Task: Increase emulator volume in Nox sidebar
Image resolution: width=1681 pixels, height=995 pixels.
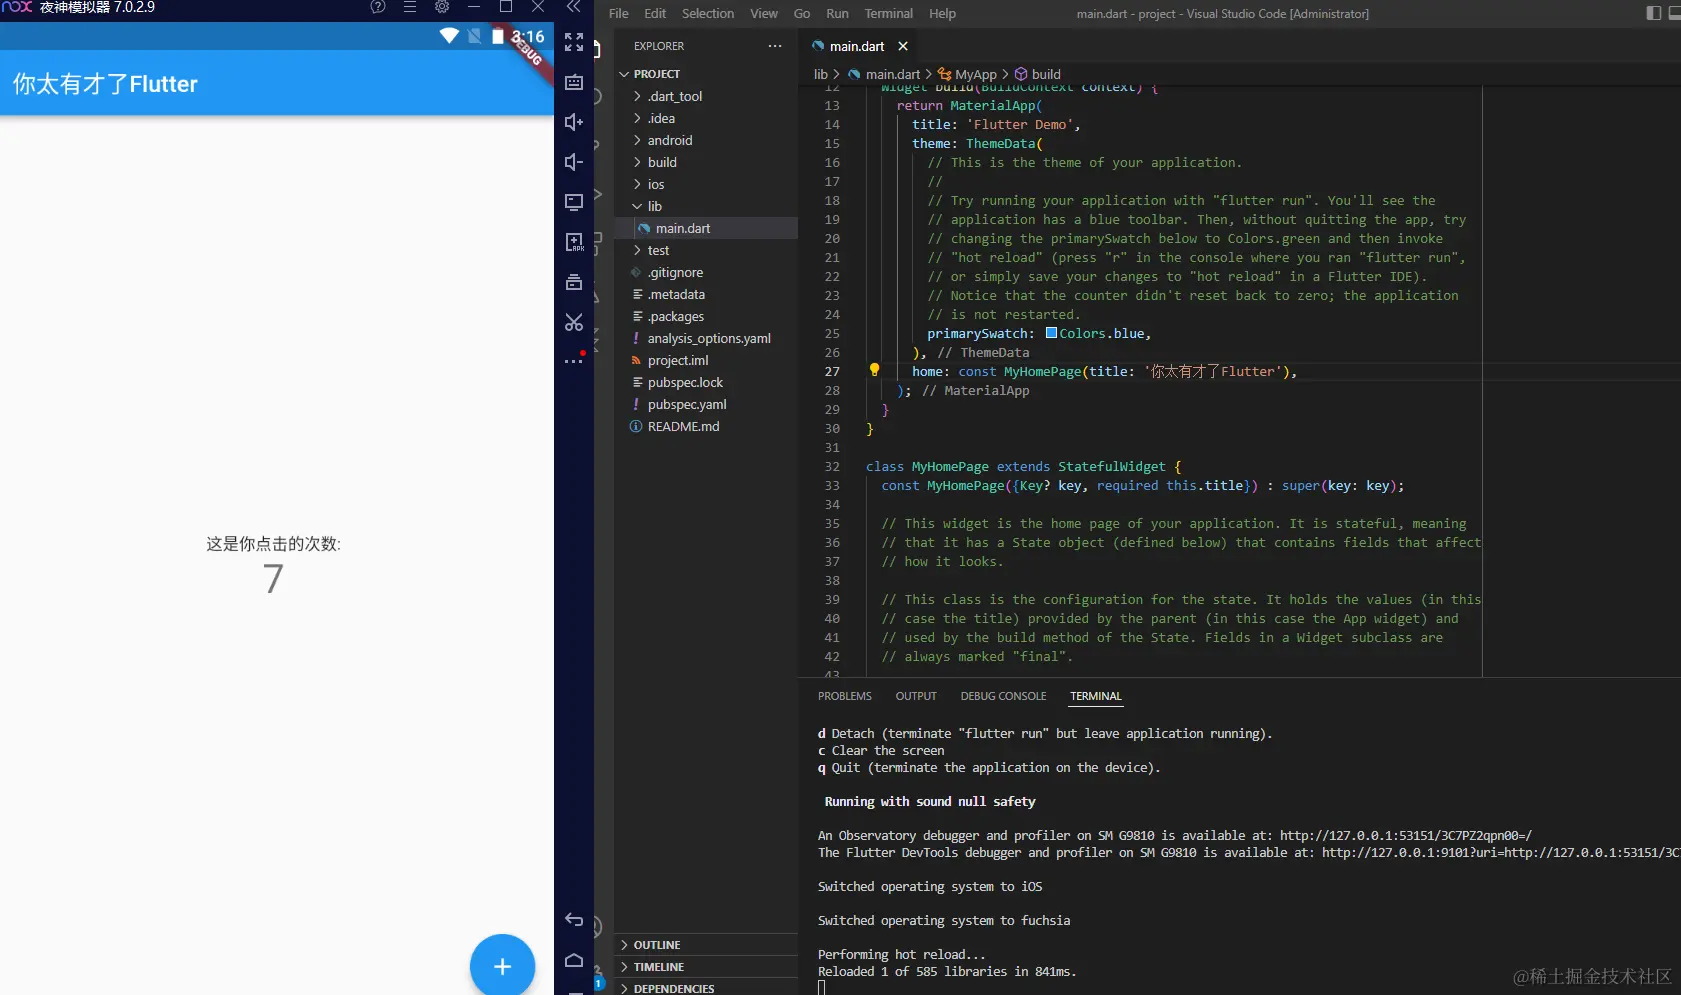Action: pyautogui.click(x=574, y=122)
